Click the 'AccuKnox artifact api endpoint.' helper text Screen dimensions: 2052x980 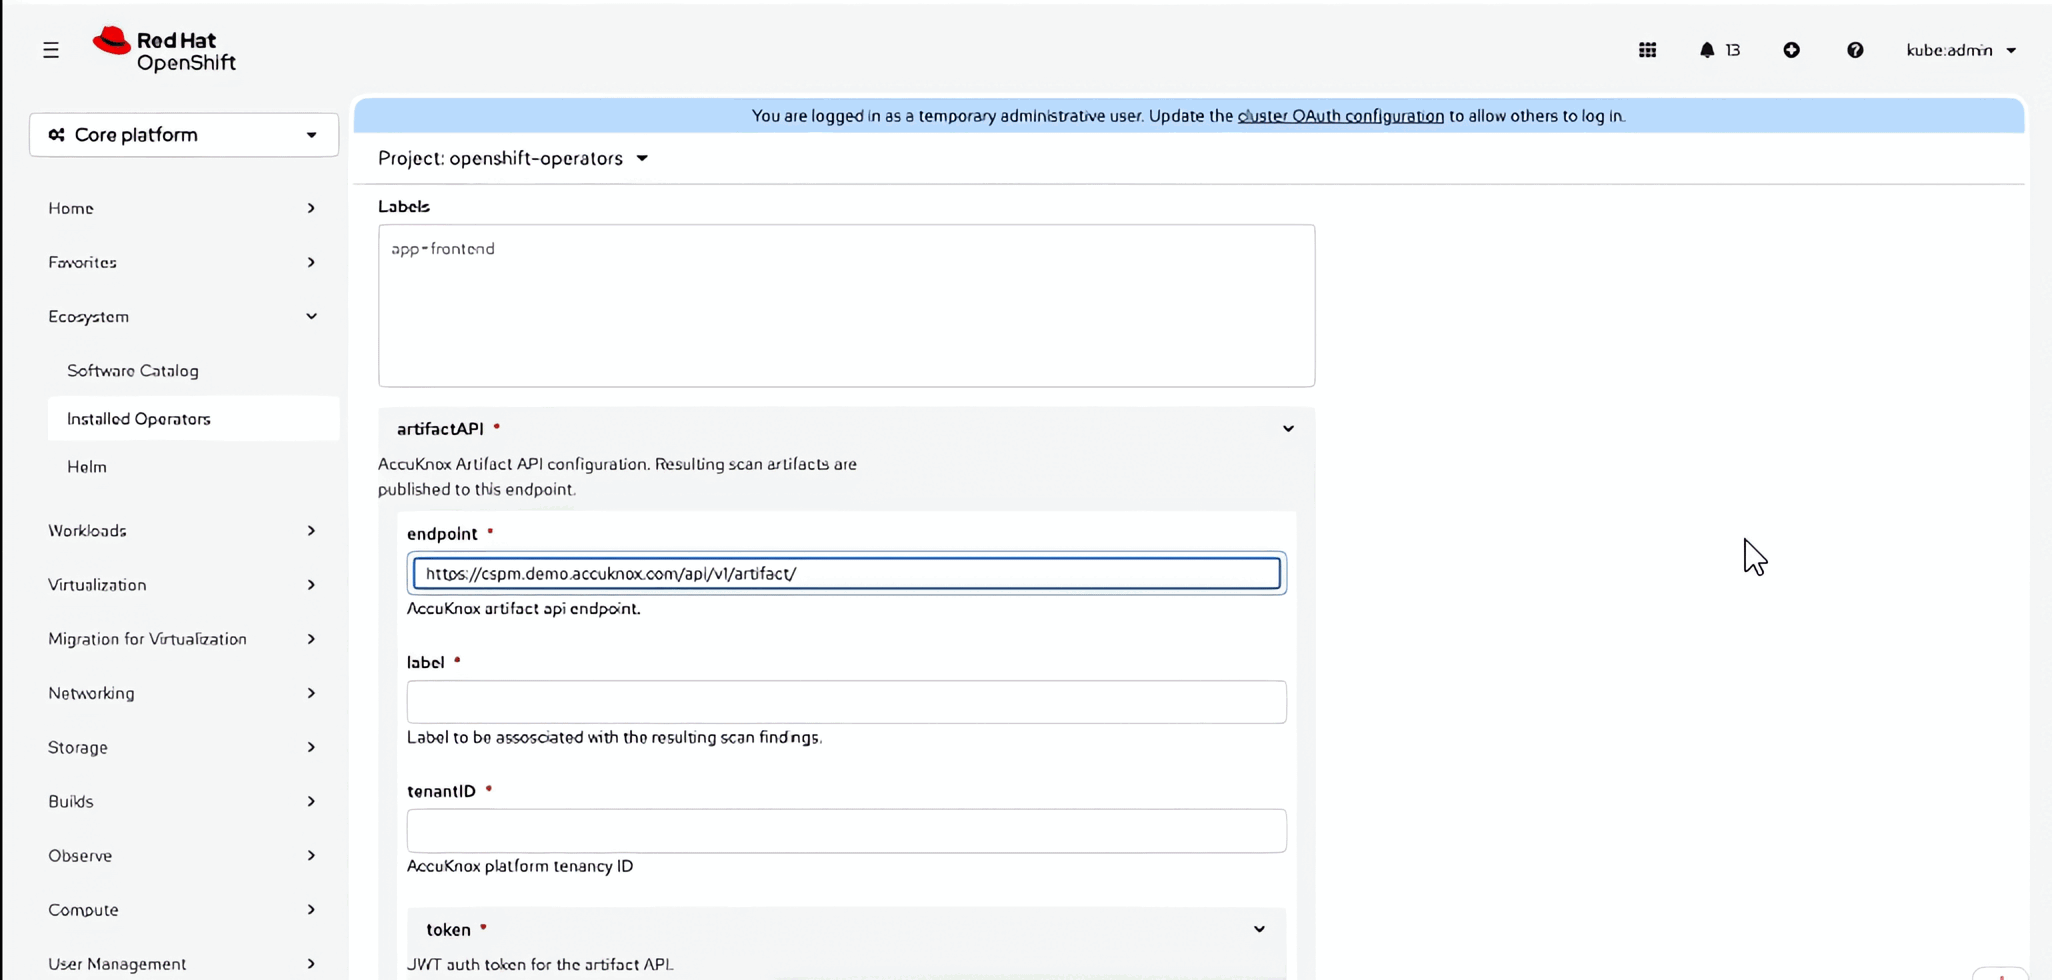pyautogui.click(x=524, y=609)
